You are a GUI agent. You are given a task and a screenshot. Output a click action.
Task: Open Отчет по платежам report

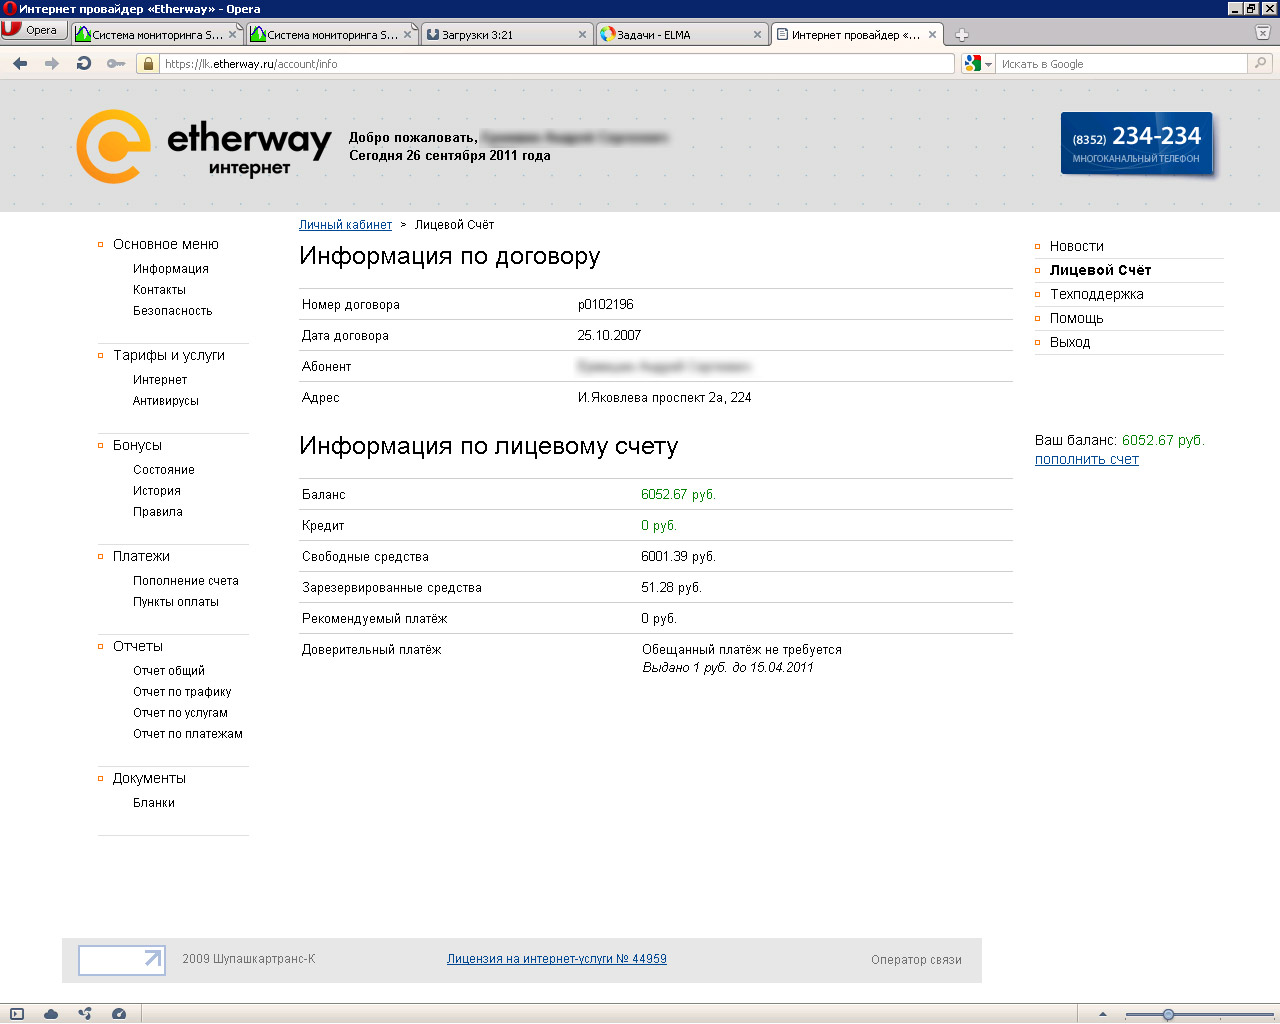pos(188,734)
